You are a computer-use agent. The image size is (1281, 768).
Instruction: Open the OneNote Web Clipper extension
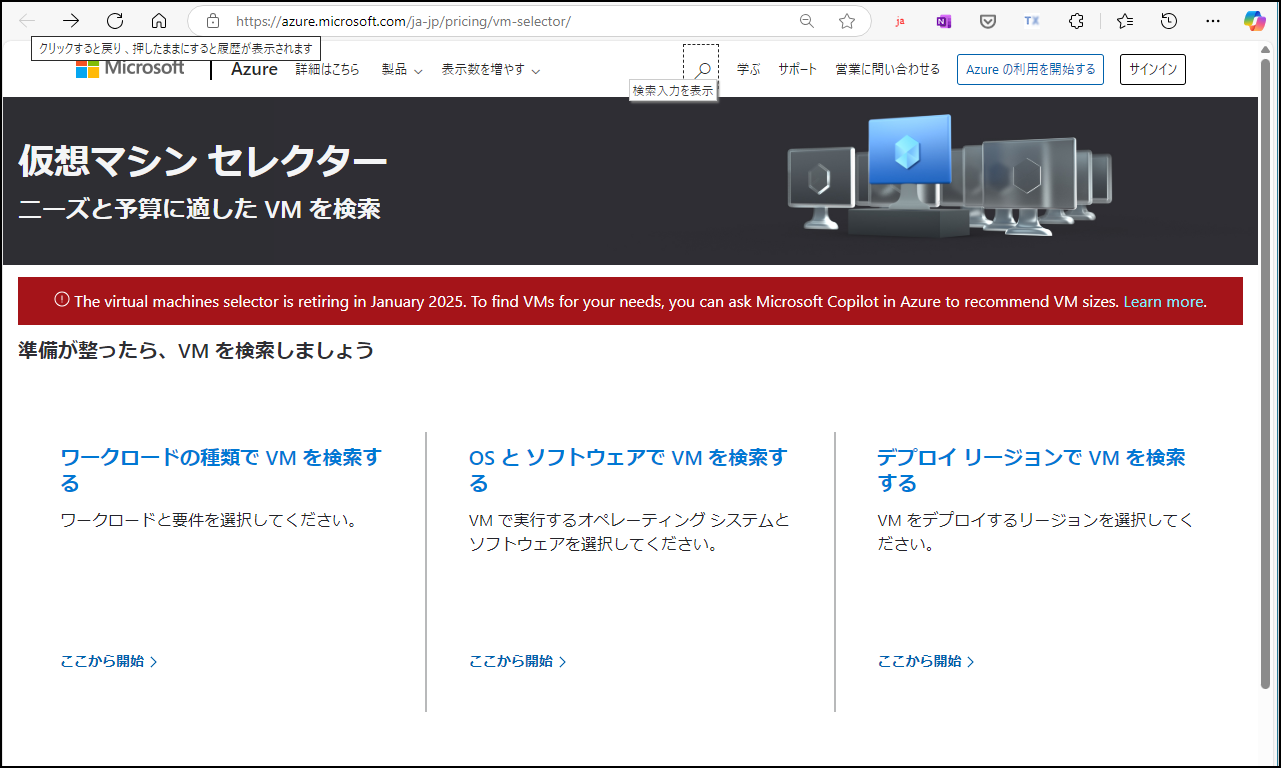[941, 21]
